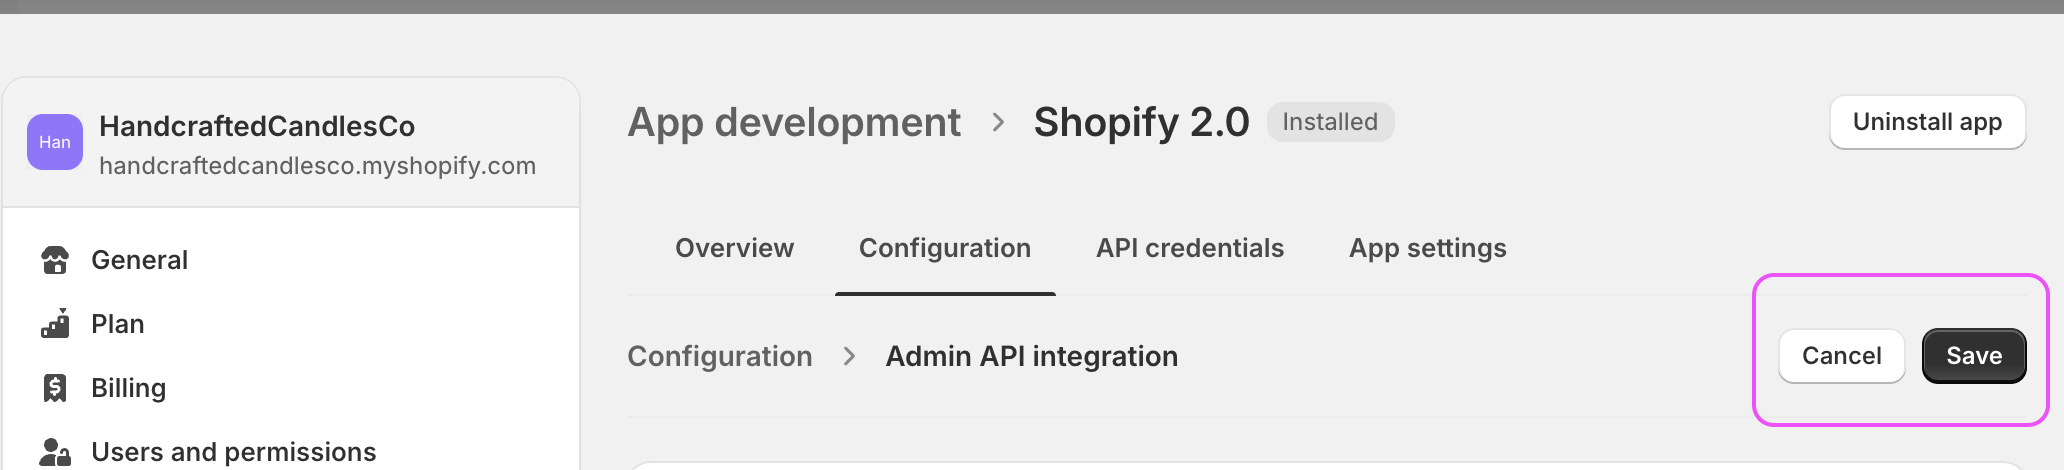The height and width of the screenshot is (470, 2064).
Task: Click the HandcraftedCandlesCo store name
Action: tap(257, 126)
